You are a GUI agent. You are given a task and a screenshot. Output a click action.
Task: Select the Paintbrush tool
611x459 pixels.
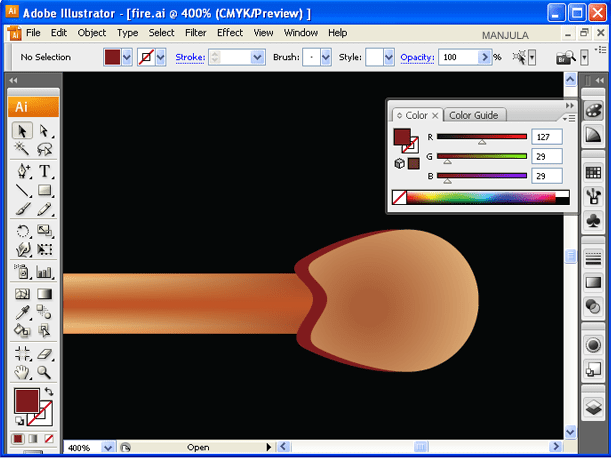[x=22, y=208]
